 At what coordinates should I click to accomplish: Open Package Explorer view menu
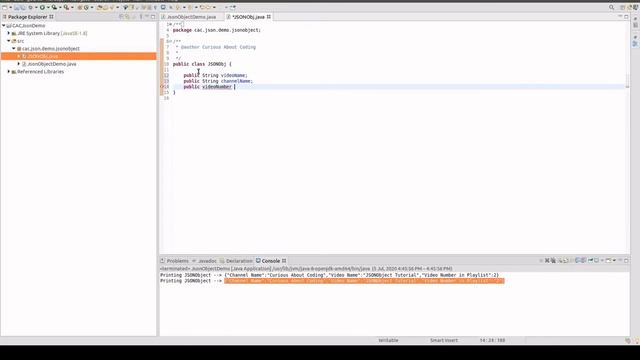141,17
